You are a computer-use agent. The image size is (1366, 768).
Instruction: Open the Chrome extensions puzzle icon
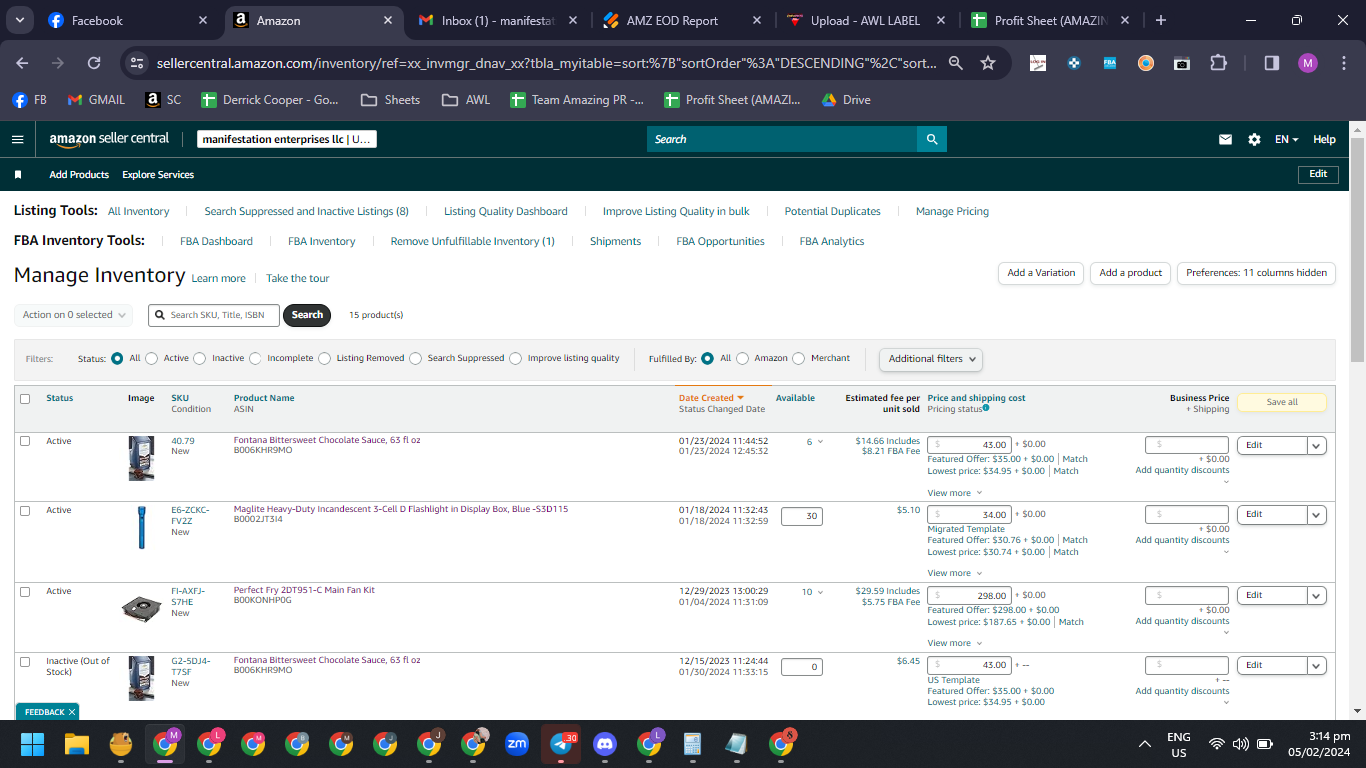(1218, 63)
